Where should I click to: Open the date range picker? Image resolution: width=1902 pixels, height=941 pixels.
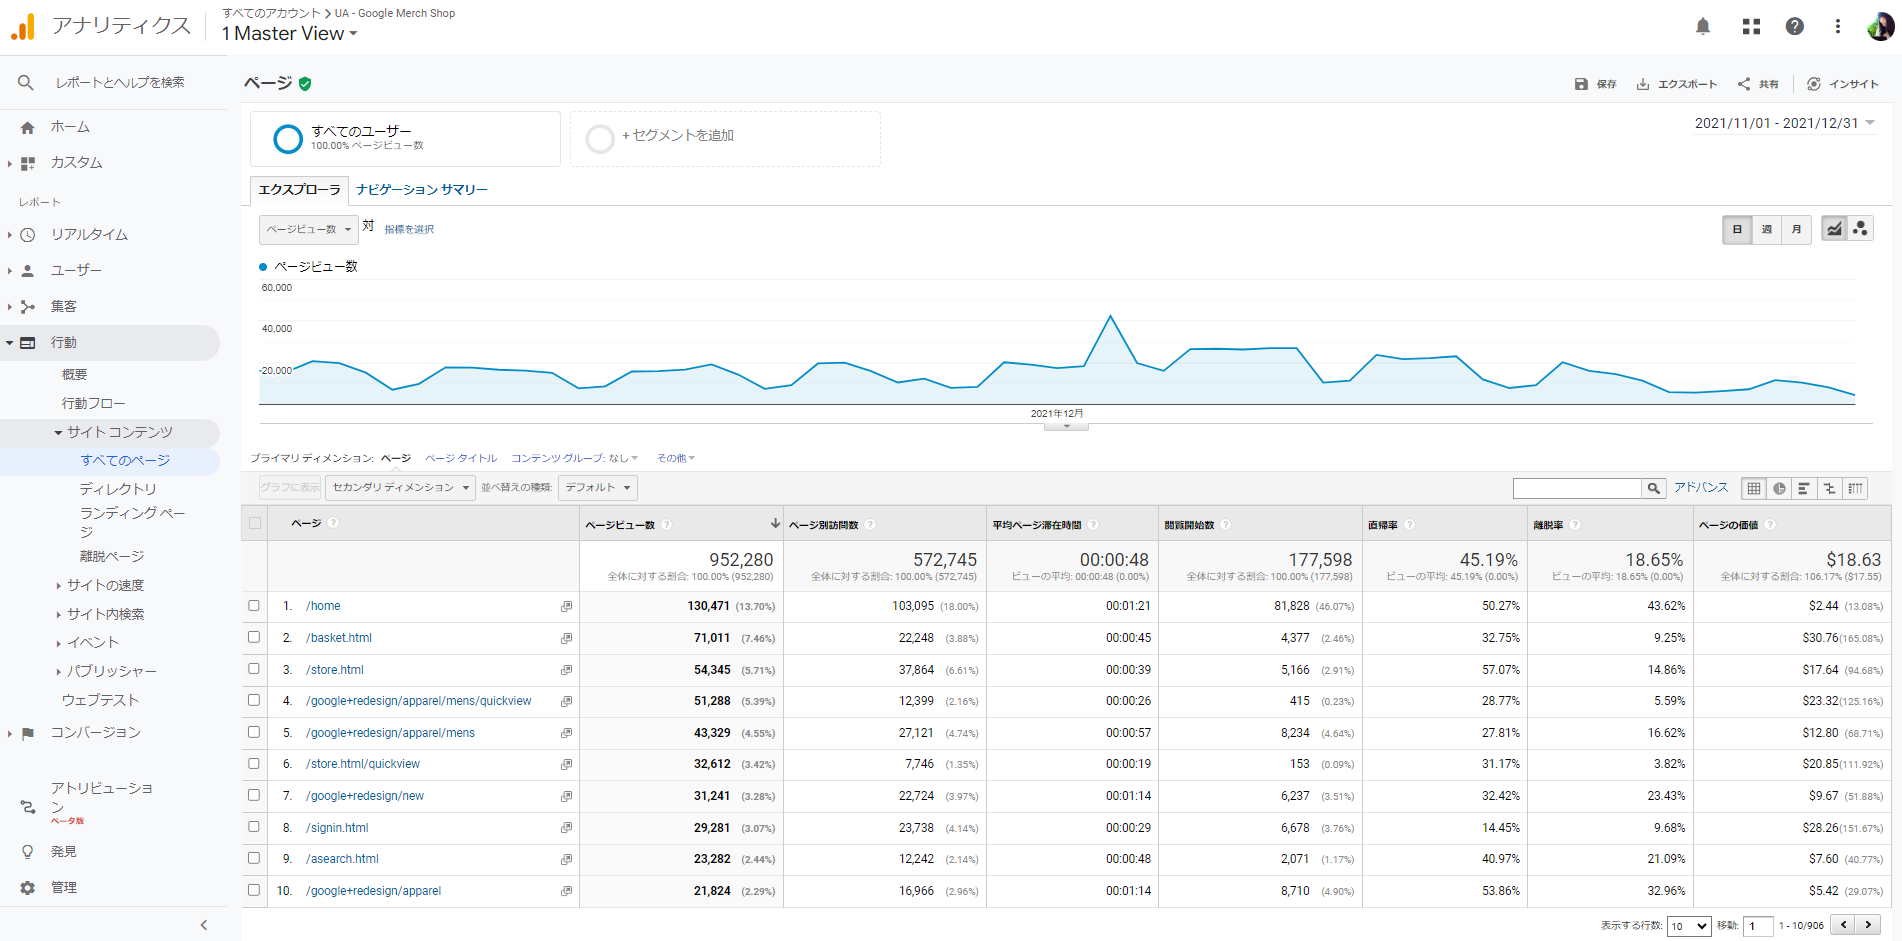point(1784,123)
